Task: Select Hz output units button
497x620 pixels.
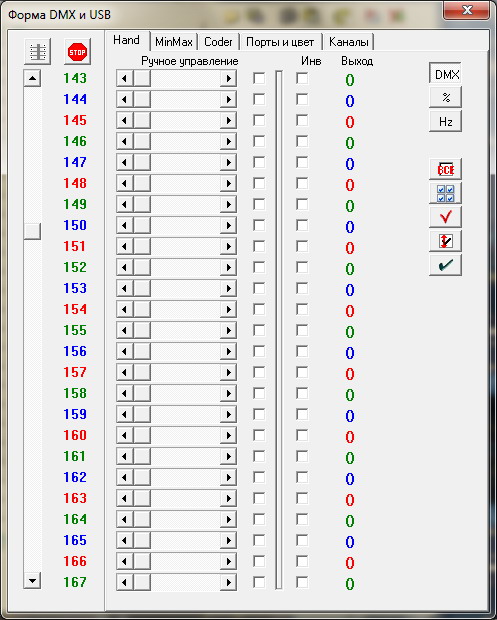Action: point(445,121)
